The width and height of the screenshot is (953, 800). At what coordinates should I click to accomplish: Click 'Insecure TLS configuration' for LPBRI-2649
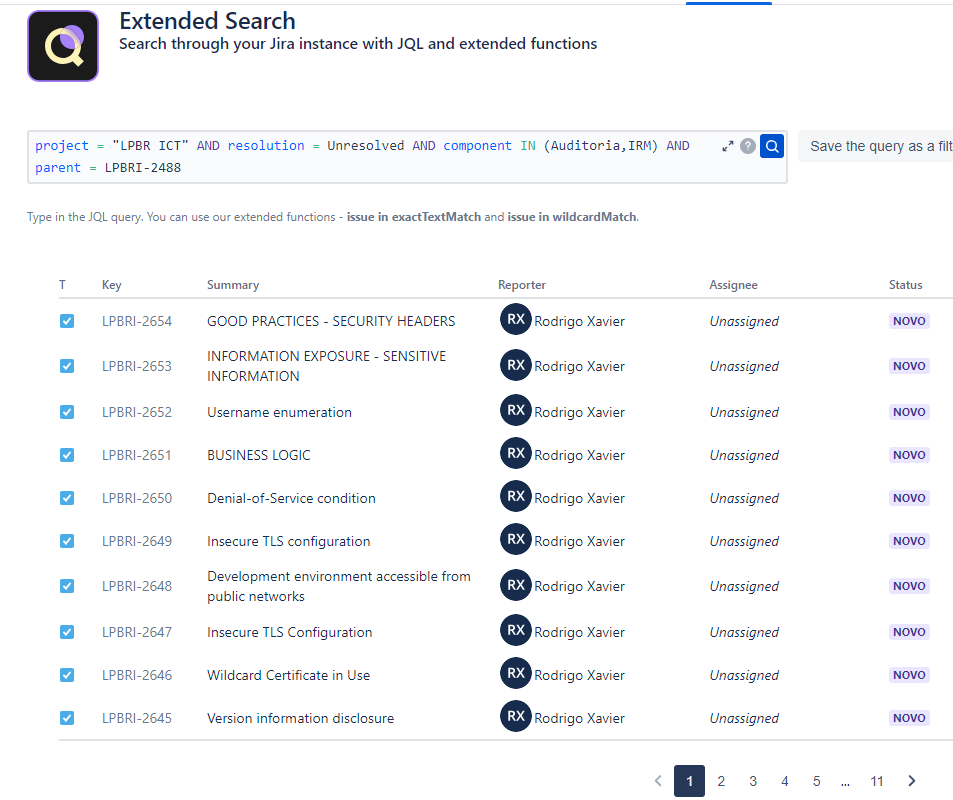288,541
